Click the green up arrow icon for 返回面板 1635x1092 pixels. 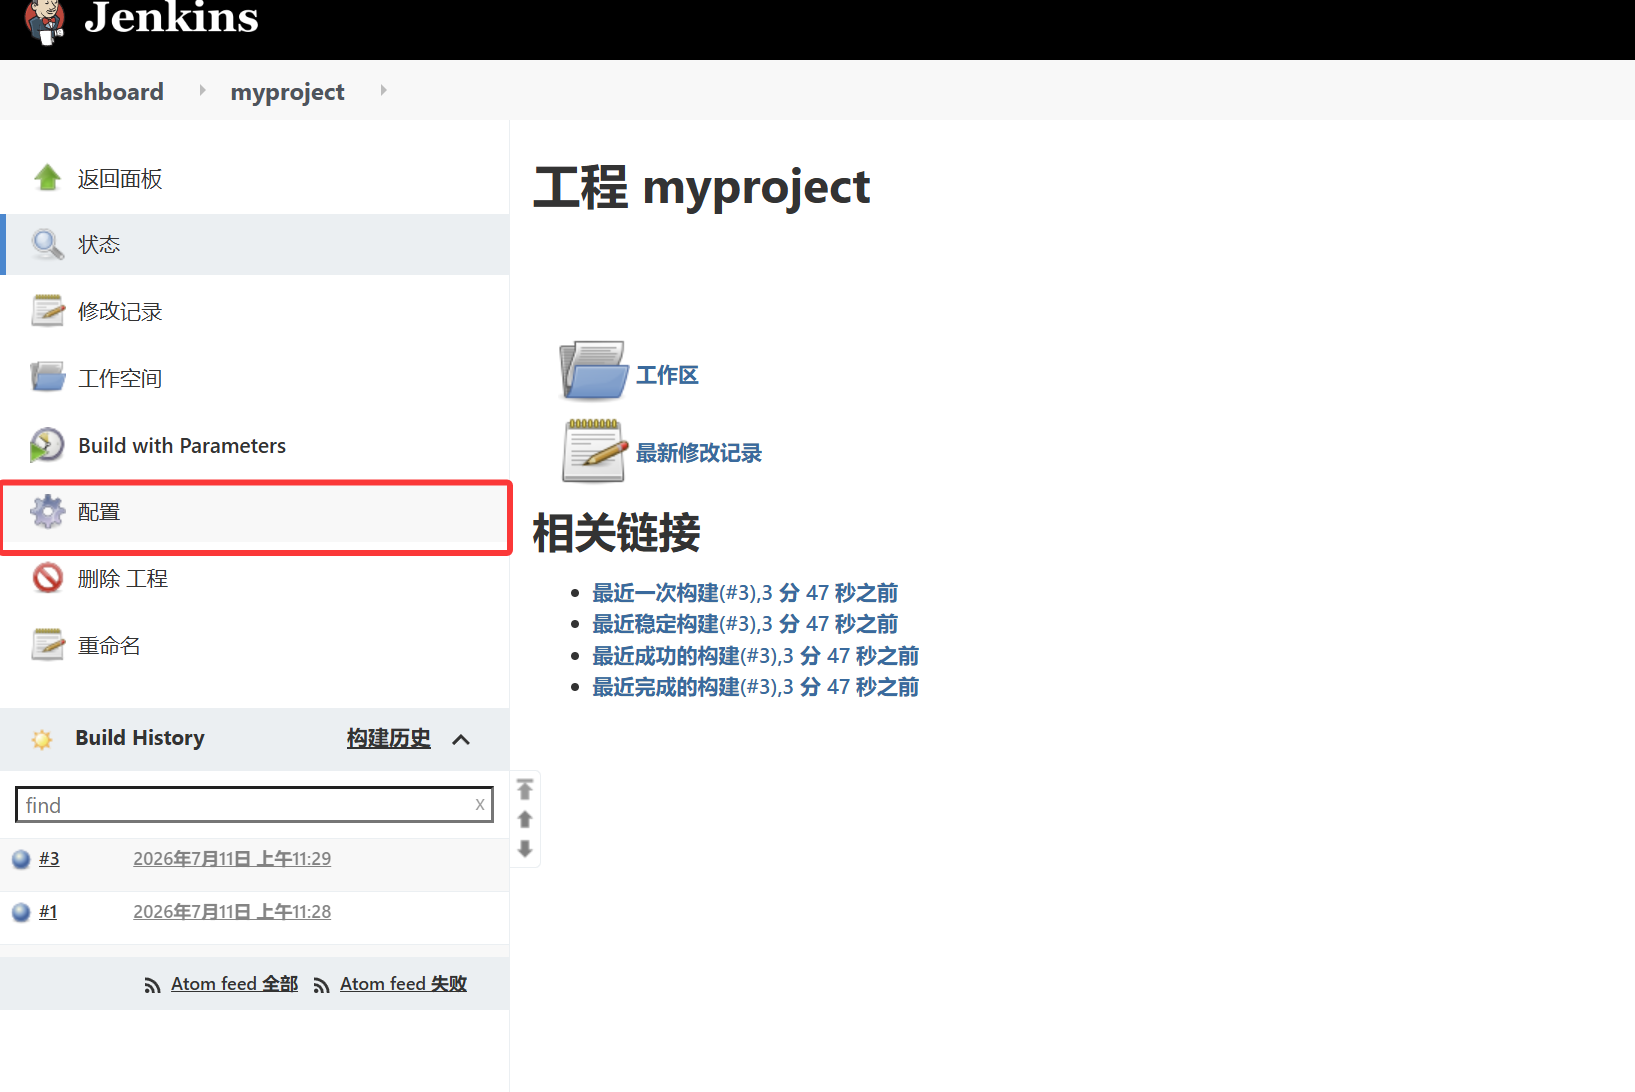click(47, 178)
